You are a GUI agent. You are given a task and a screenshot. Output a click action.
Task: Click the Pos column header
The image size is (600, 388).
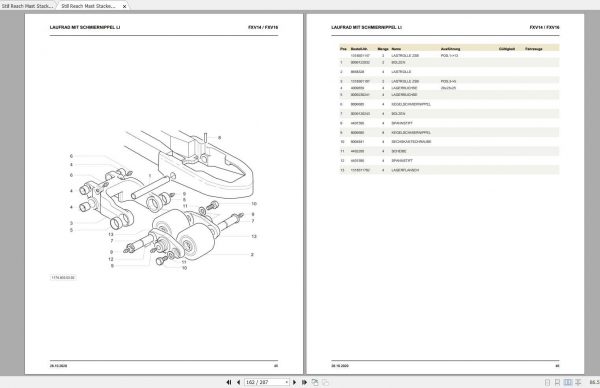pos(343,49)
